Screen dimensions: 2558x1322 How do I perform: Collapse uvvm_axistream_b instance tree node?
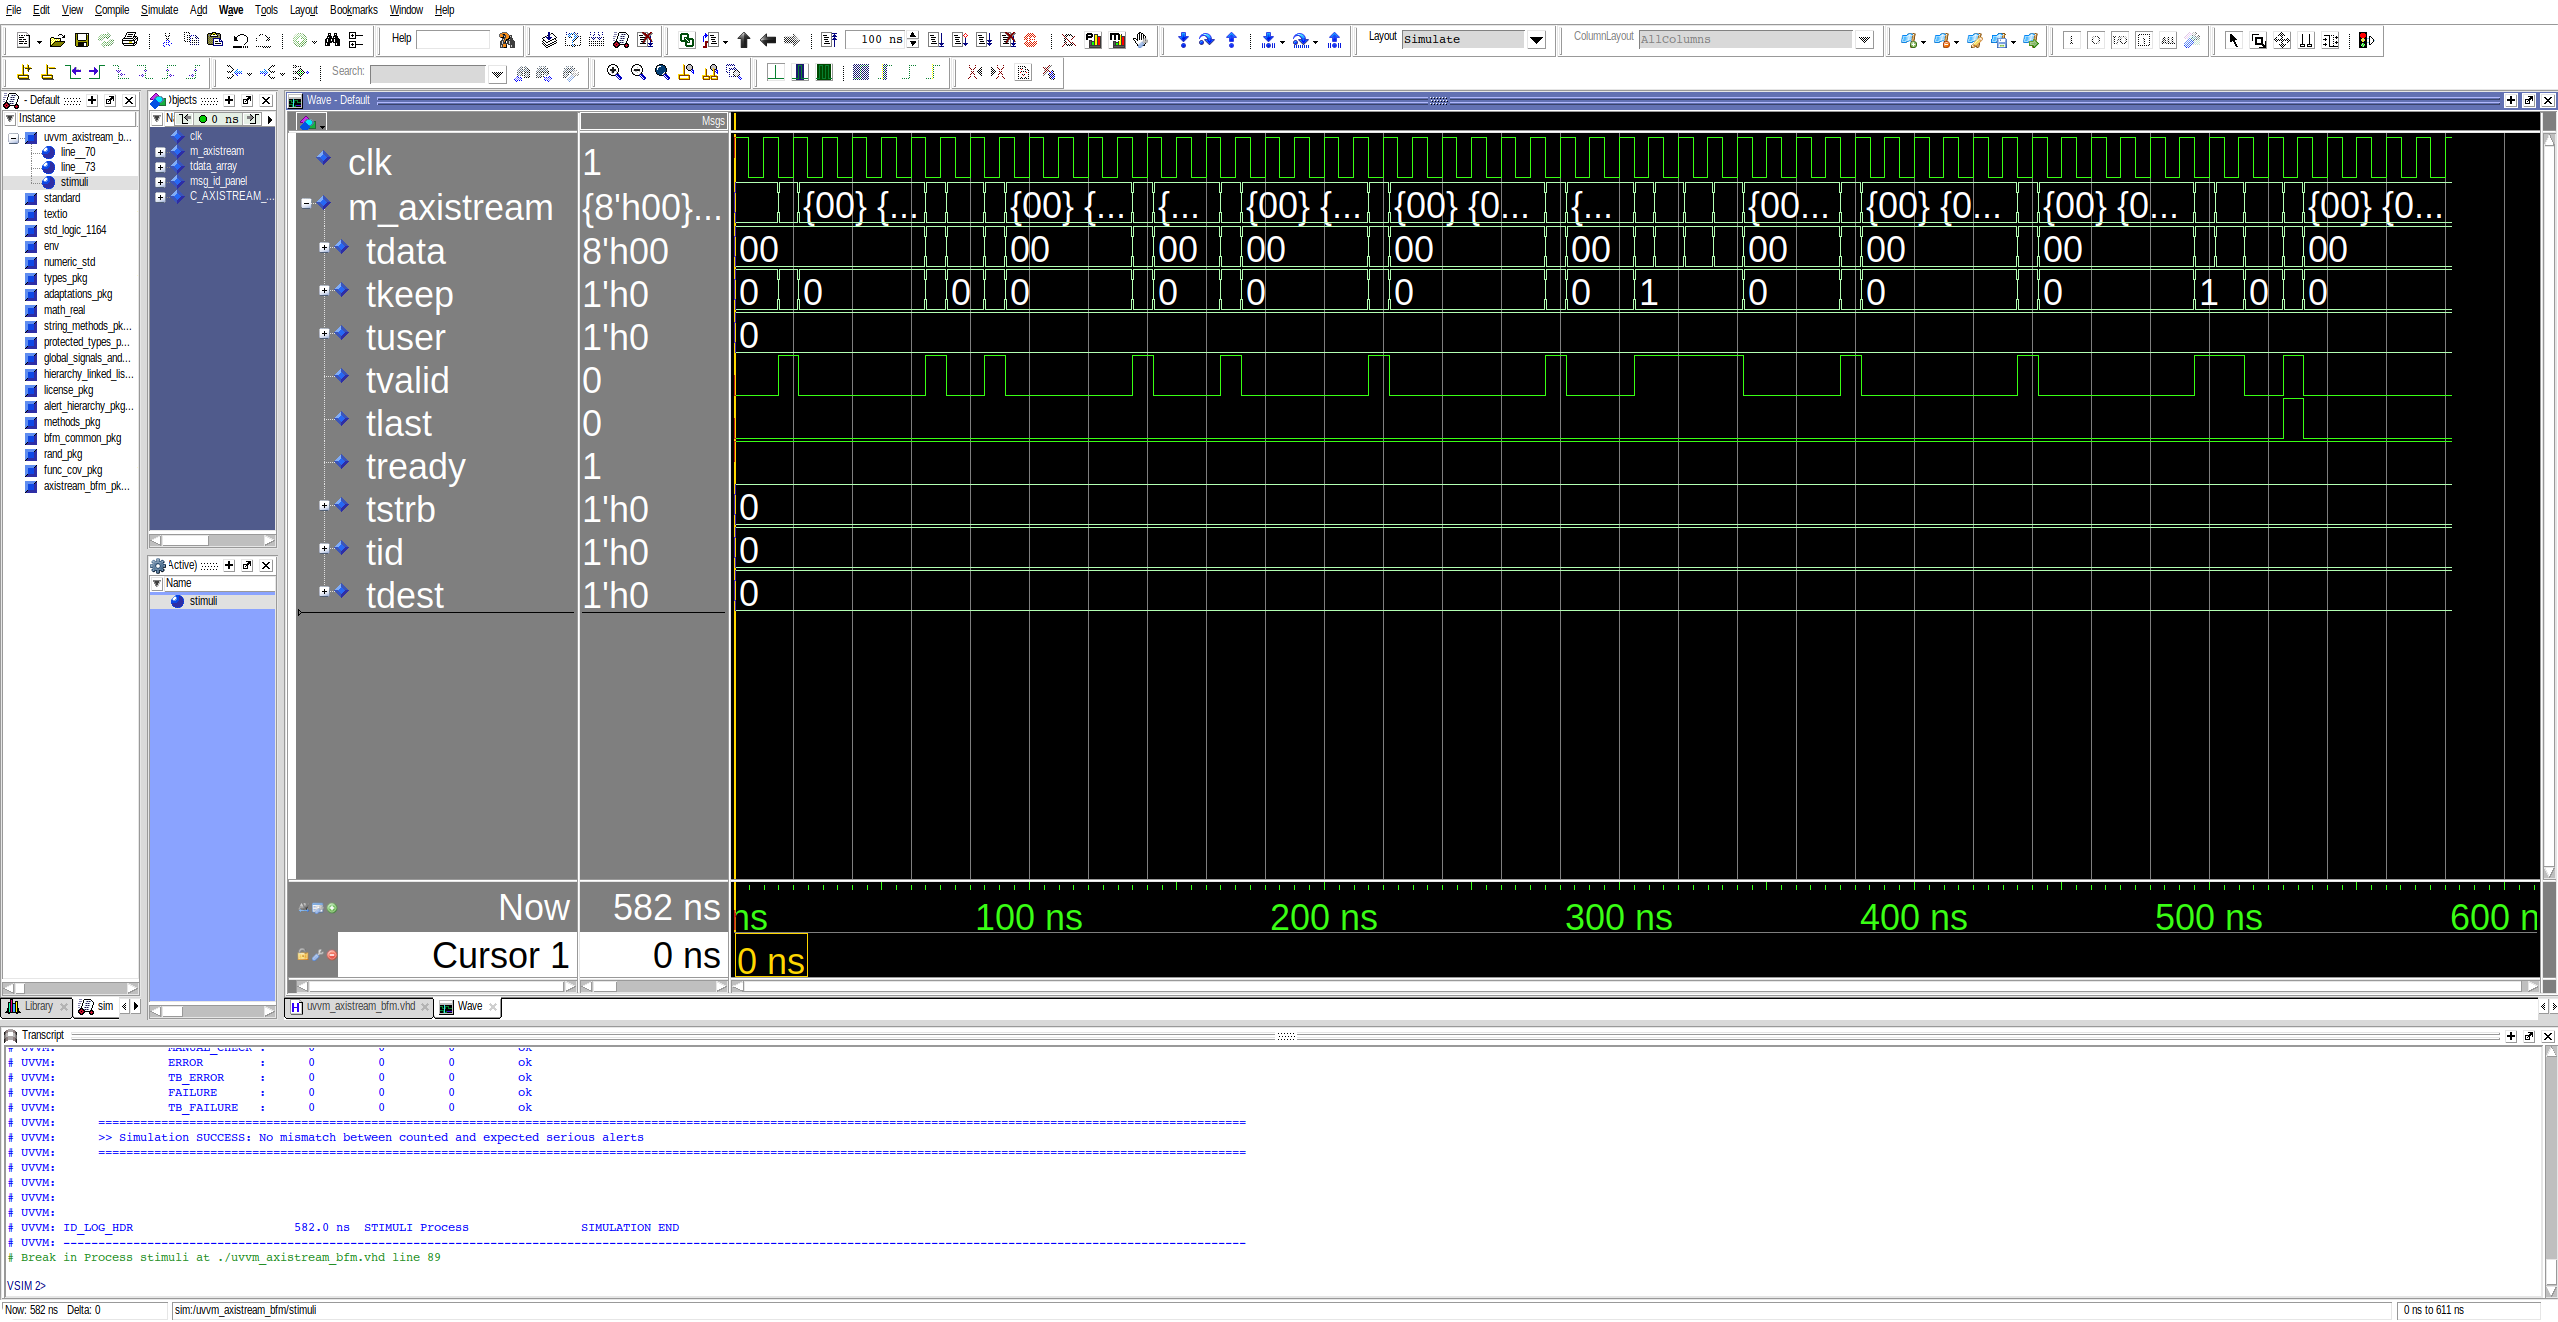point(13,138)
